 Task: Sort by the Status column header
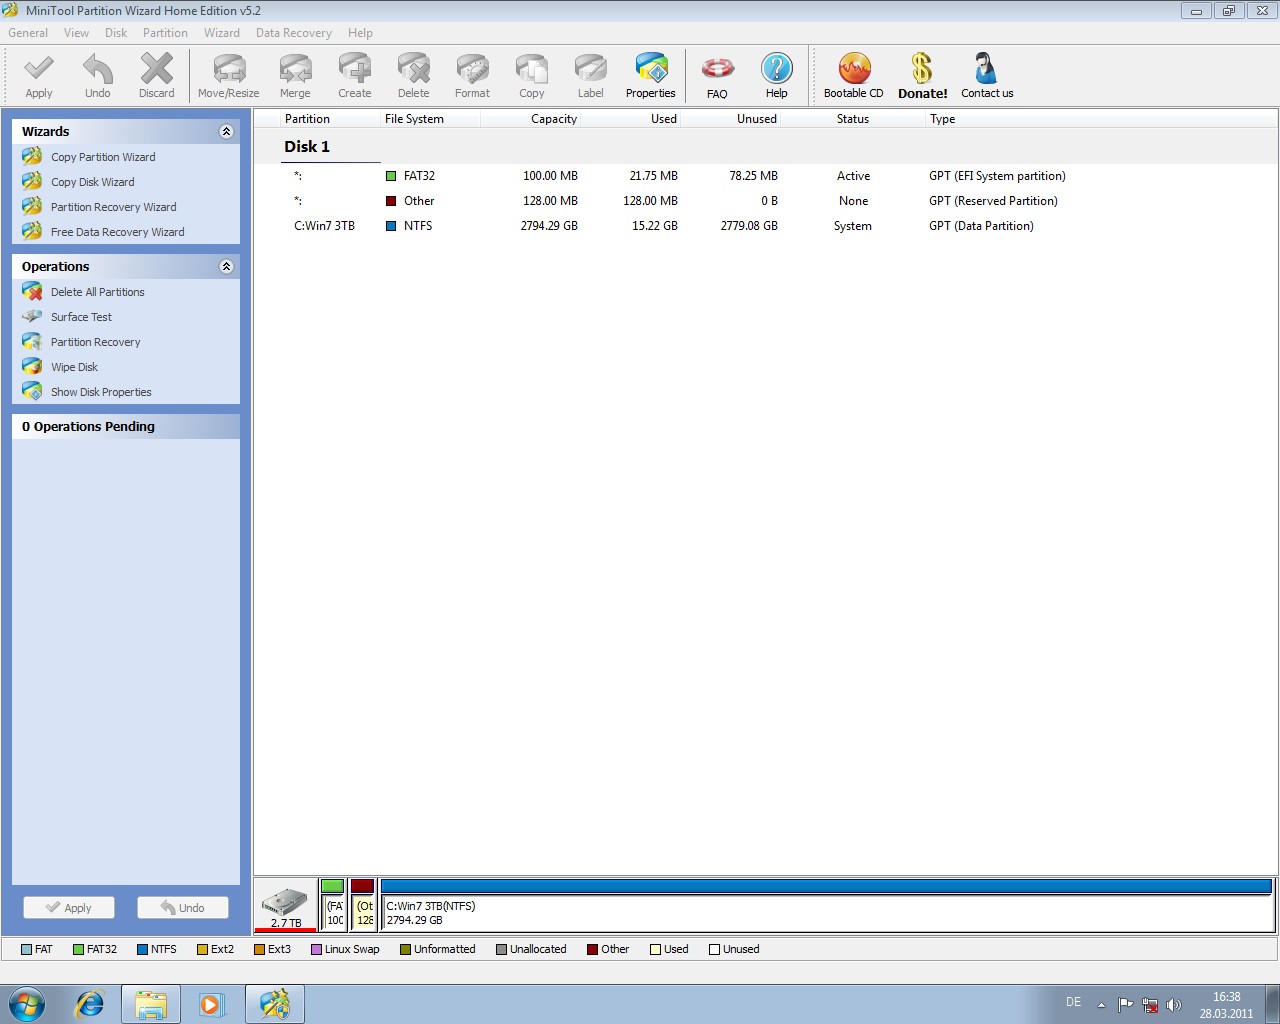pyautogui.click(x=853, y=118)
